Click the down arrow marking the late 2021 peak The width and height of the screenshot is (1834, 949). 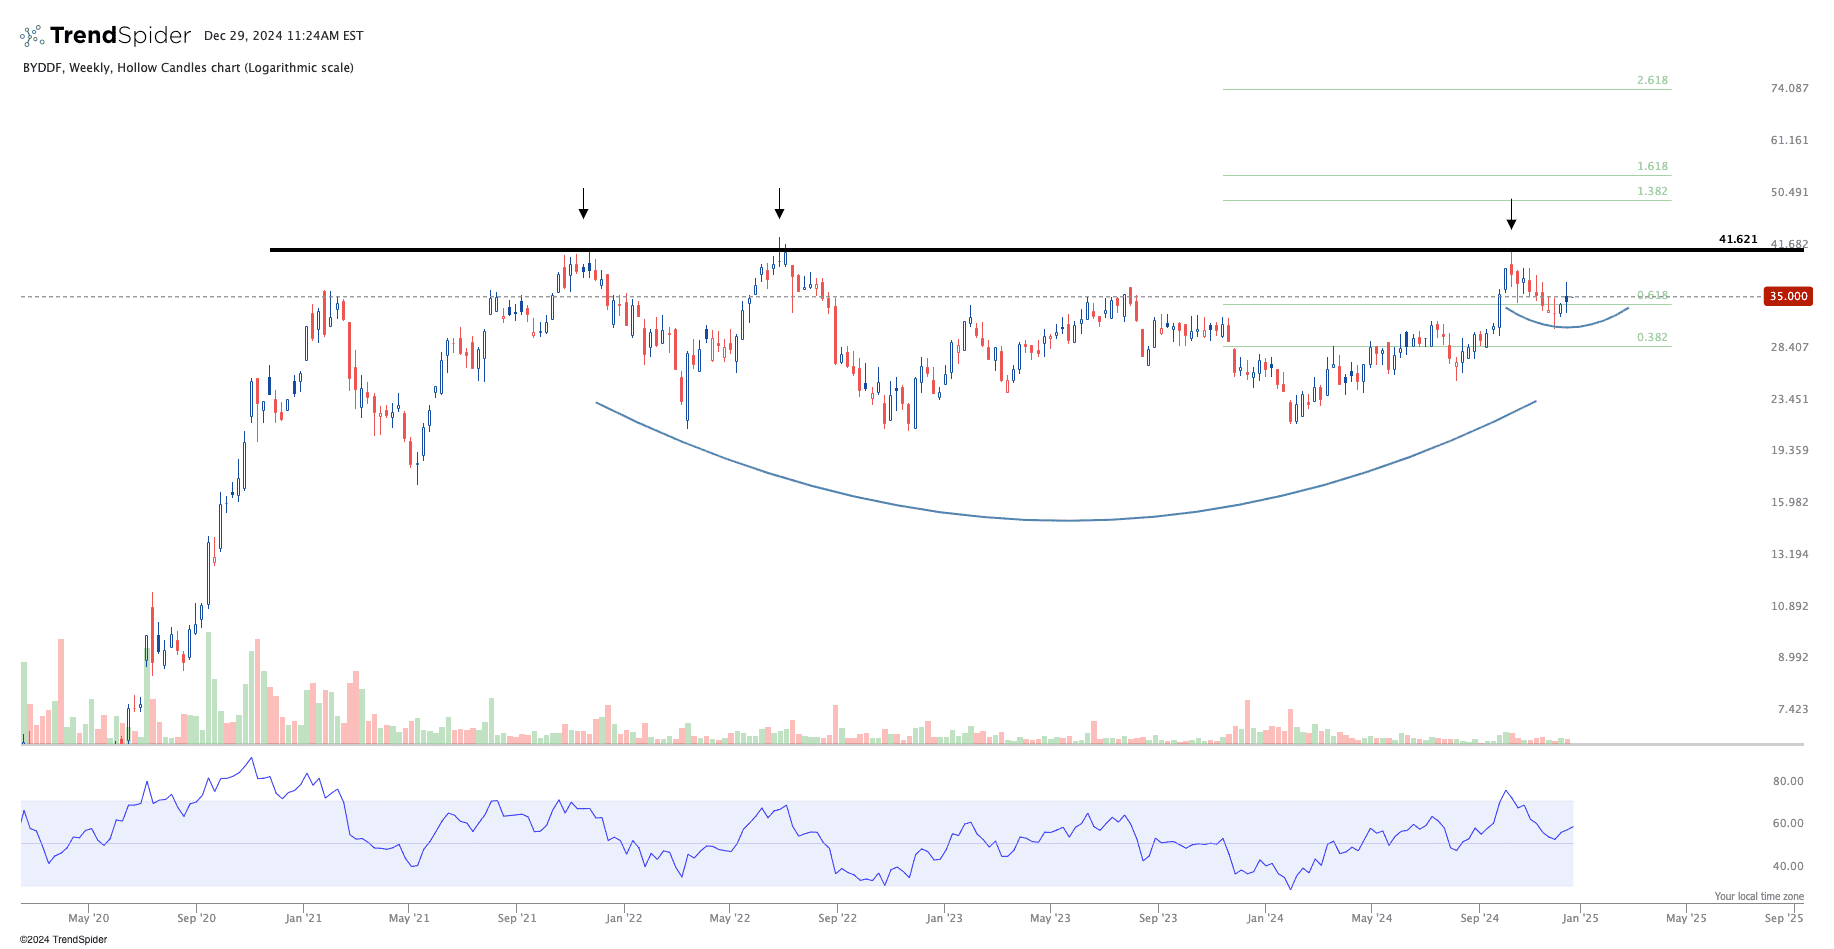pos(583,204)
